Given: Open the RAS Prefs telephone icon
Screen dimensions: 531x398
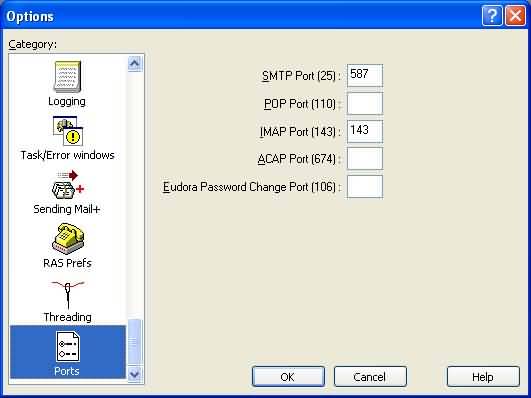Looking at the screenshot, I should (x=68, y=239).
